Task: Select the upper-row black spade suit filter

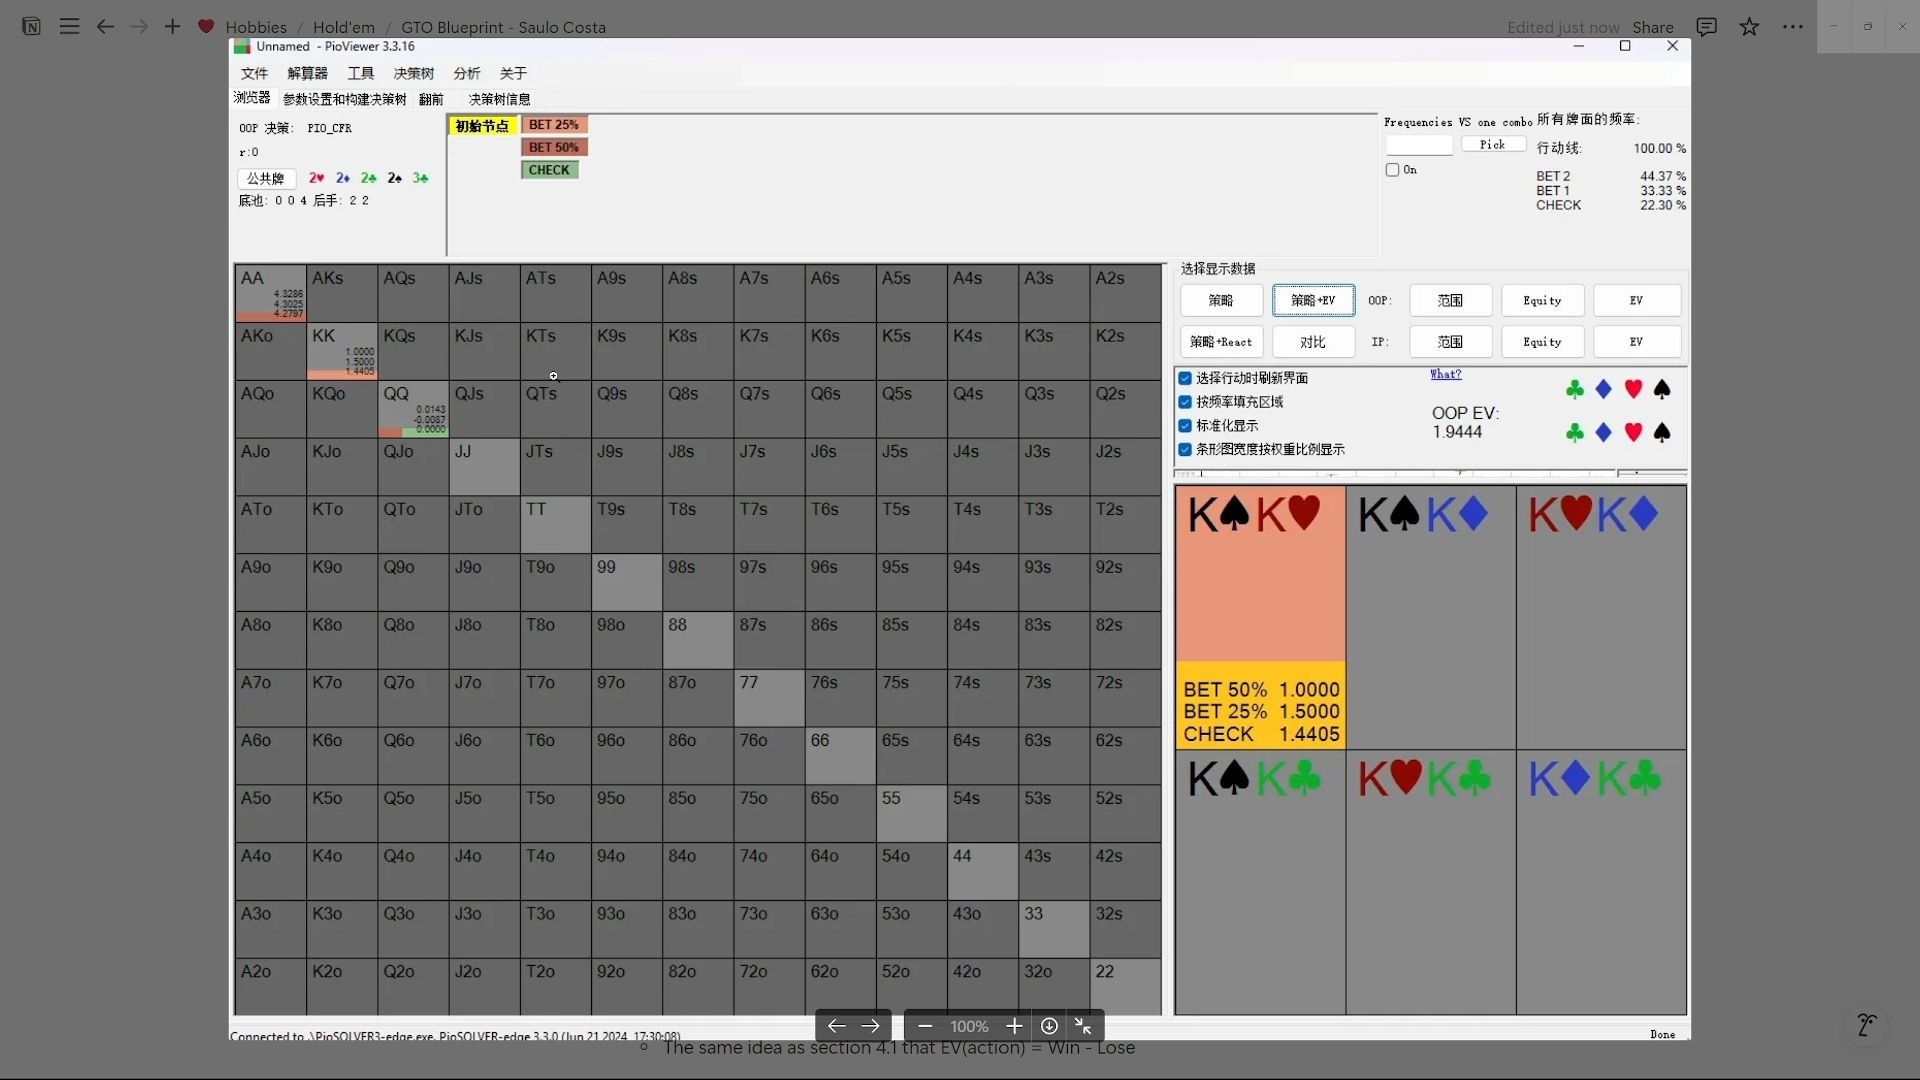Action: click(1662, 389)
